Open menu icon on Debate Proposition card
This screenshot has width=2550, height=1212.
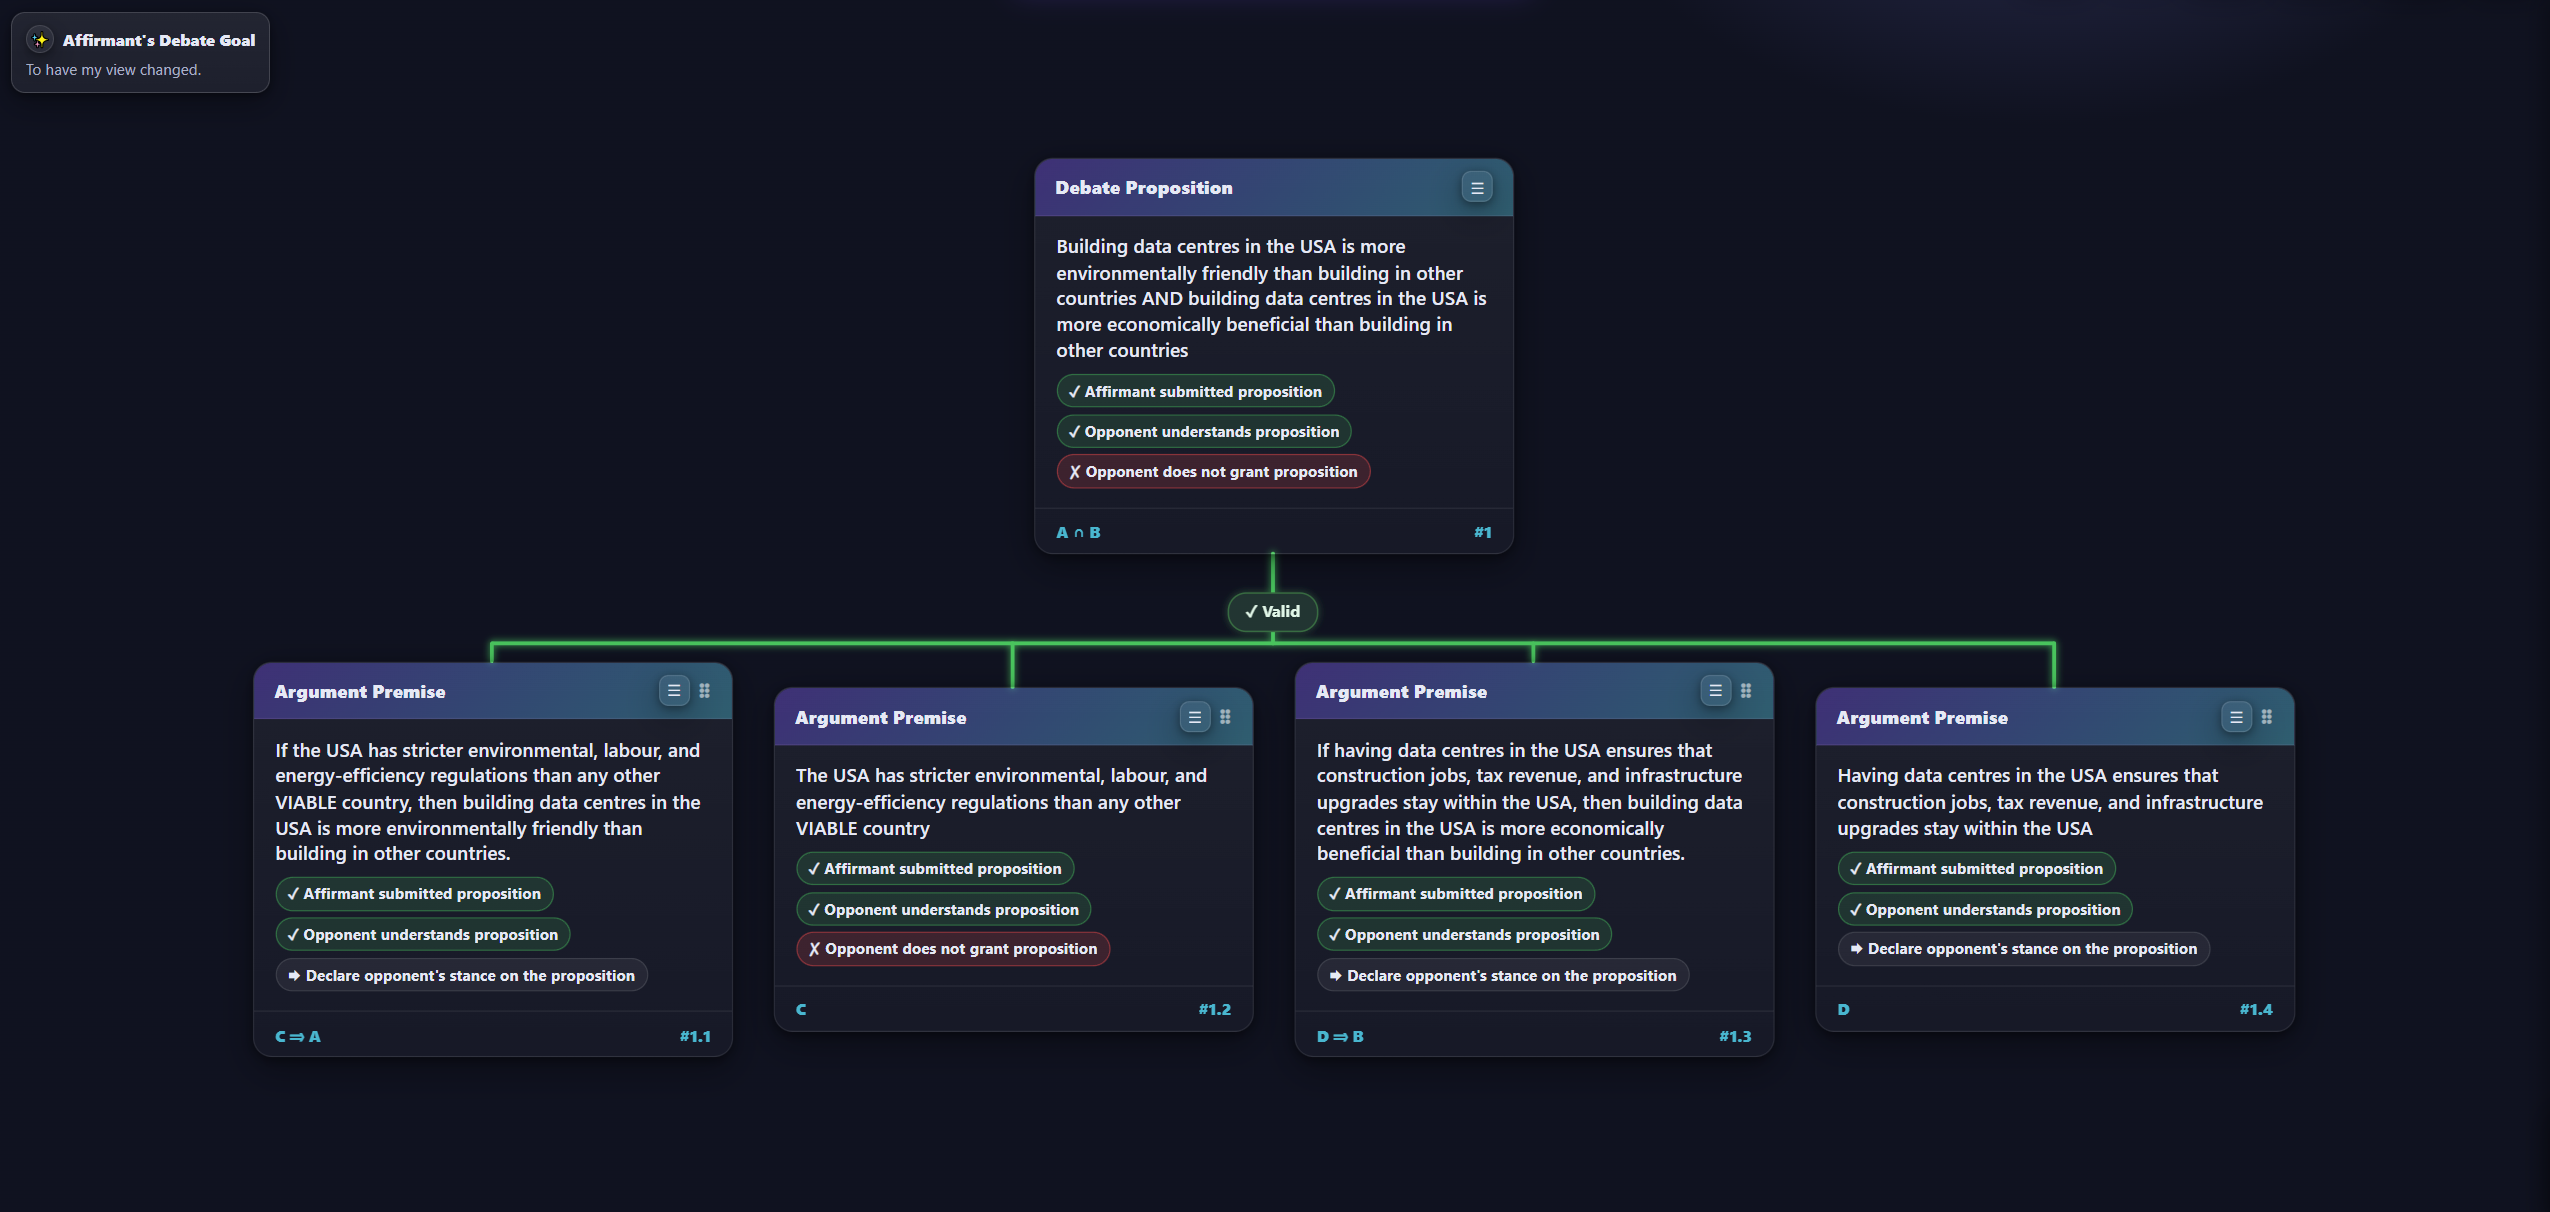1476,188
